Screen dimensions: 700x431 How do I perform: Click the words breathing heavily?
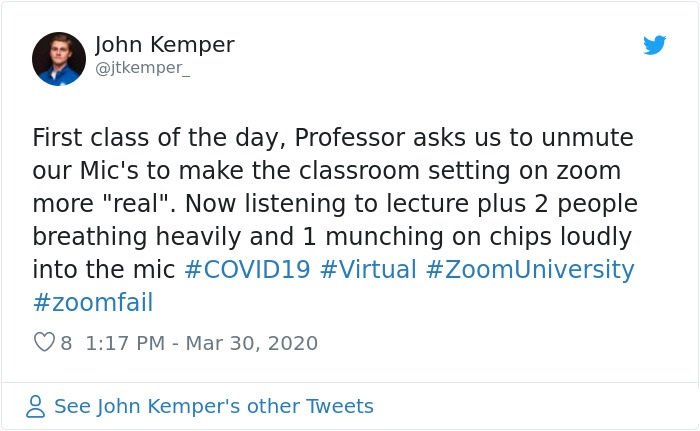click(137, 237)
